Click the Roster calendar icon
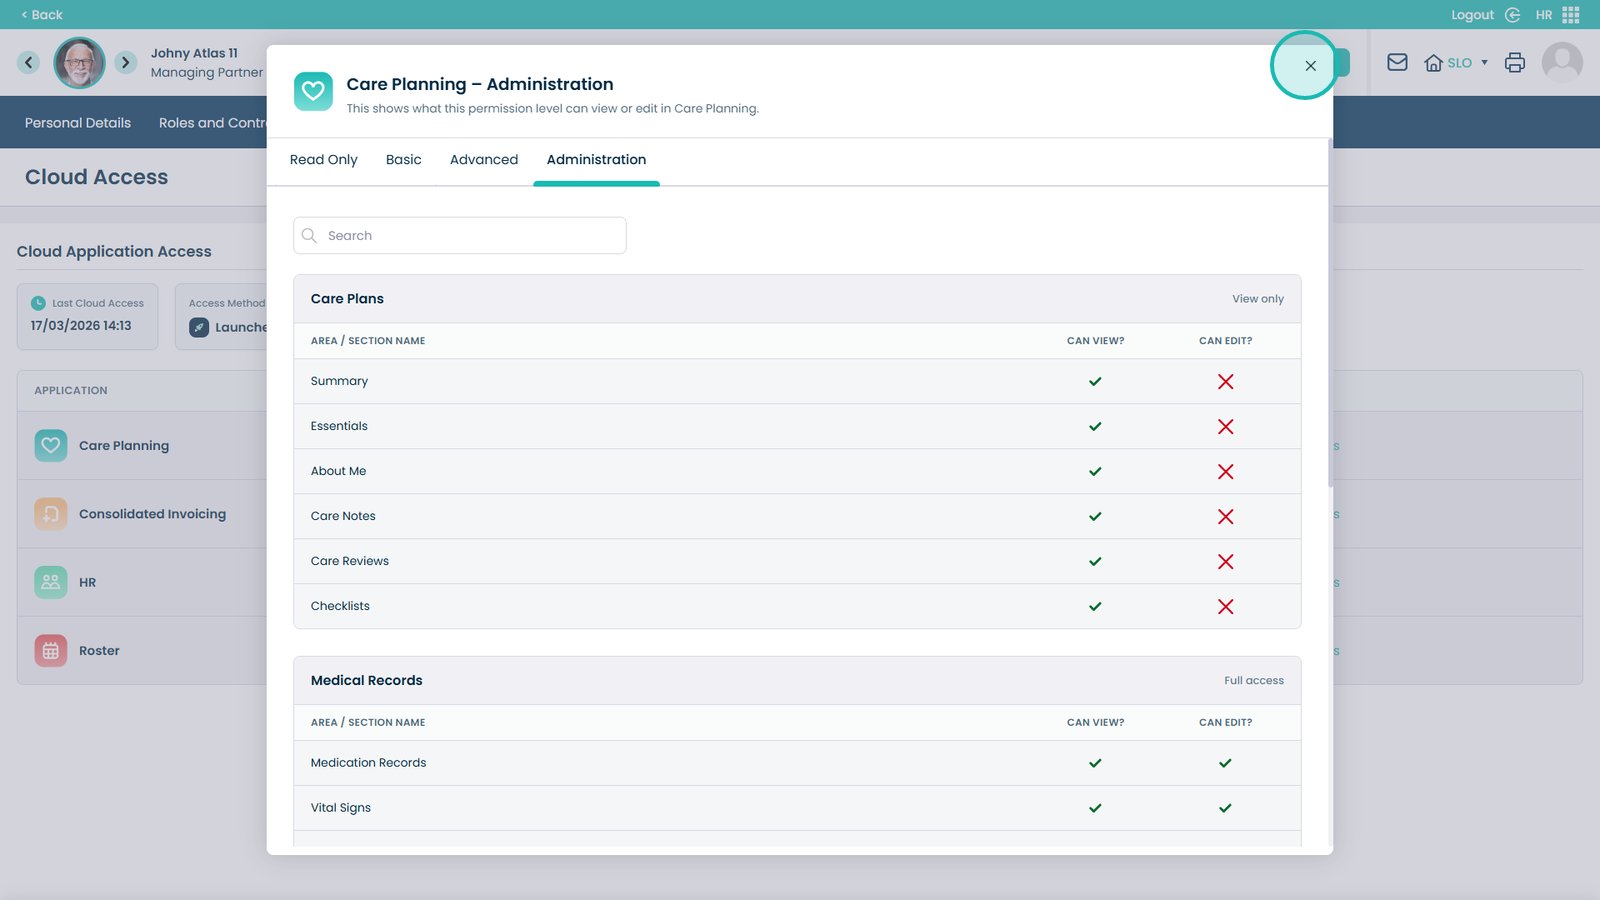Screen dimensions: 1600x900 tap(51, 651)
